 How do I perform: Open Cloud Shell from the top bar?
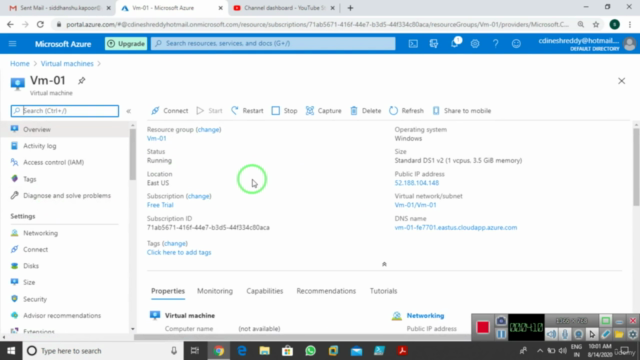(413, 44)
